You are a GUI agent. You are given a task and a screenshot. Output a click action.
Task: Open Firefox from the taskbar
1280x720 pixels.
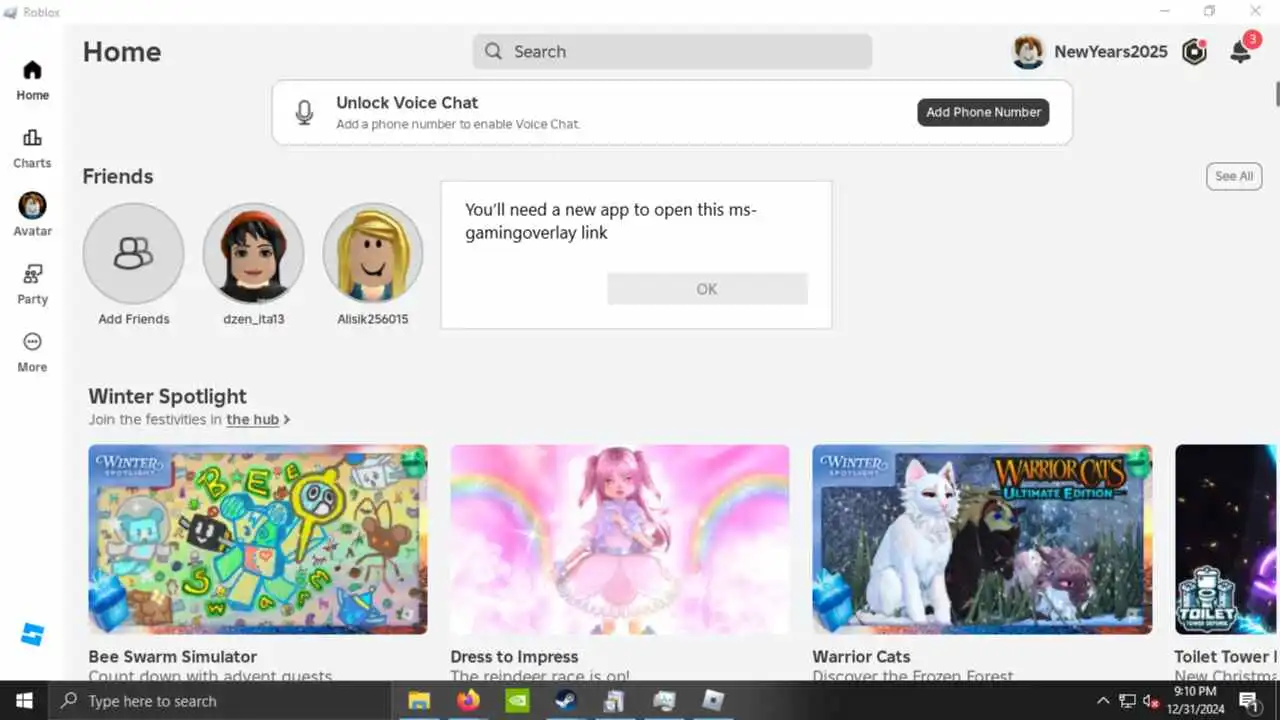point(468,701)
